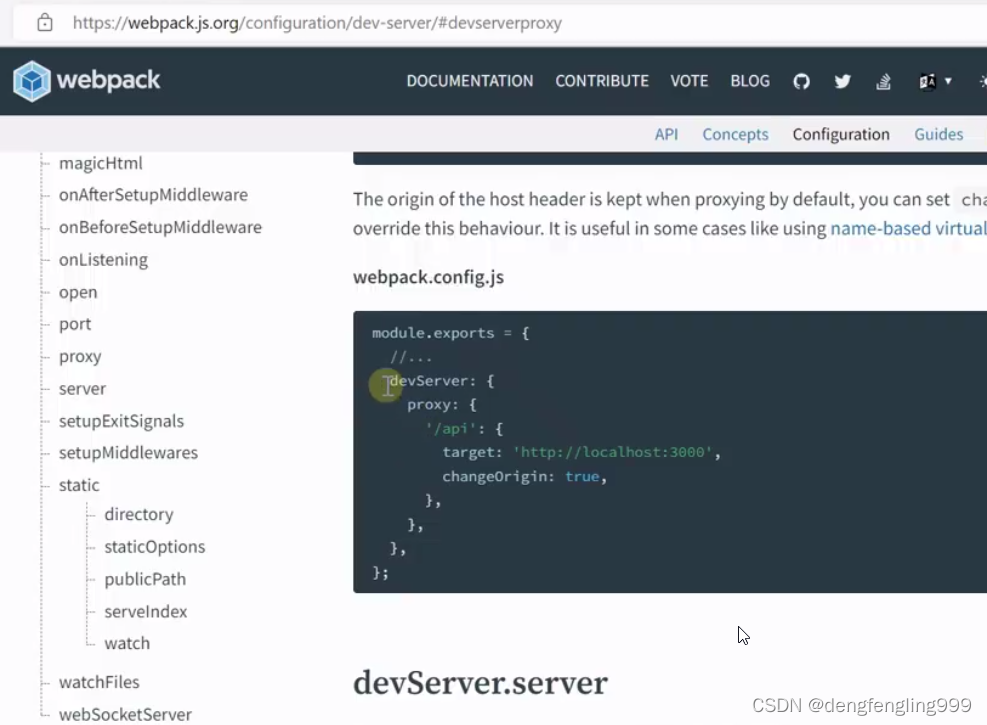Open the webpack GitHub repository icon
This screenshot has width=987, height=725.
[x=801, y=81]
